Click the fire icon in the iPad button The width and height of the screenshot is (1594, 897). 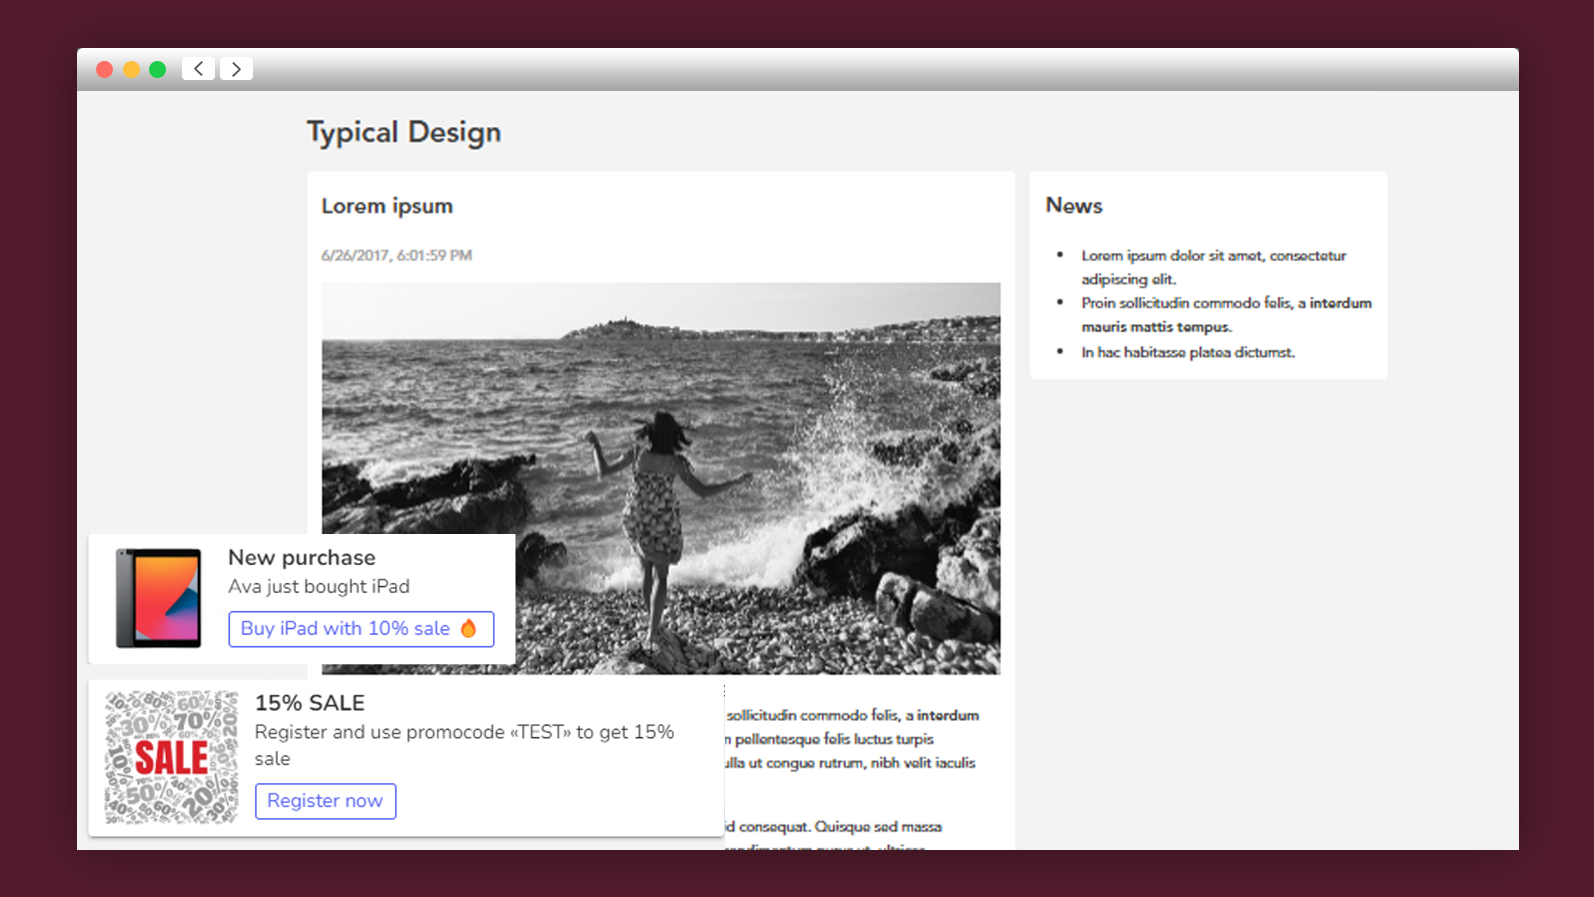point(468,628)
